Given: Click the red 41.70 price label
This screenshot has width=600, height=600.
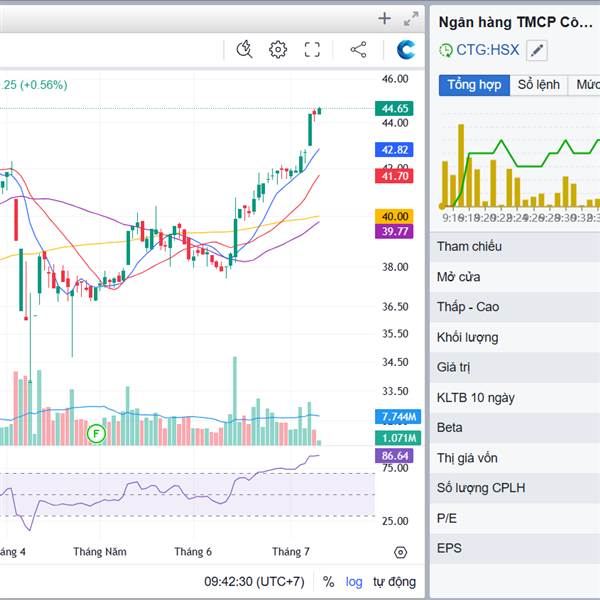Looking at the screenshot, I should point(394,176).
